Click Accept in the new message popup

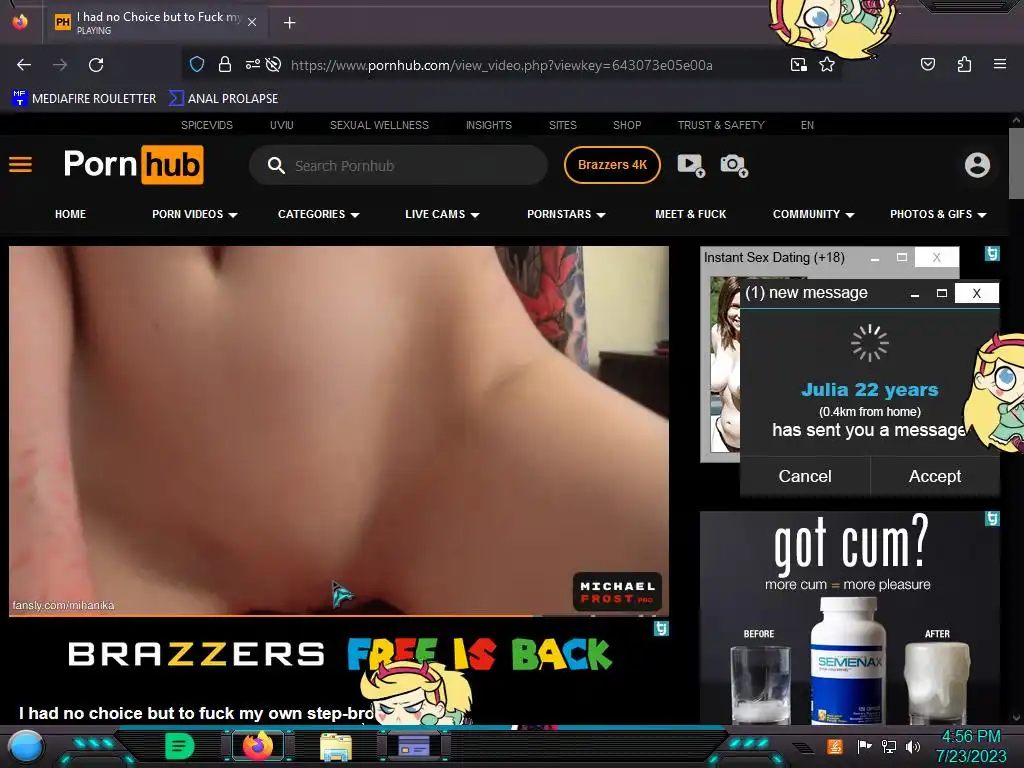pyautogui.click(x=935, y=476)
